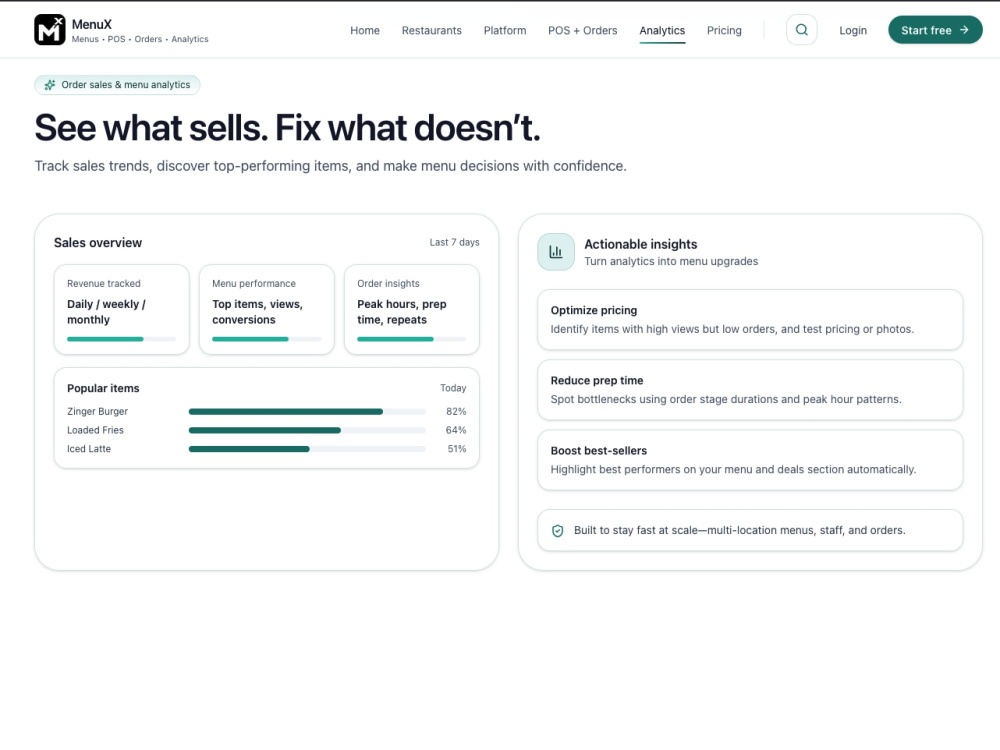Click the Login link
Image resolution: width=1000 pixels, height=750 pixels.
click(x=853, y=31)
